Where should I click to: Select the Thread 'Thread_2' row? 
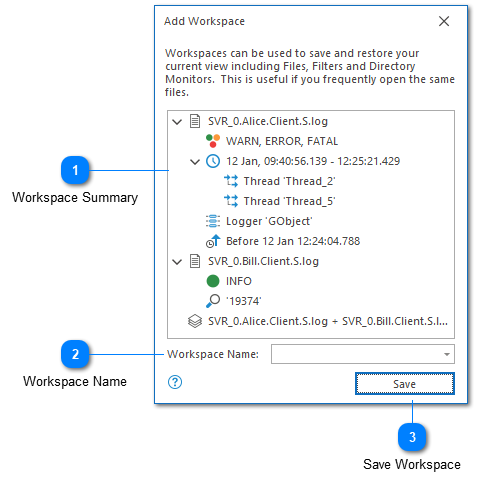click(x=289, y=181)
